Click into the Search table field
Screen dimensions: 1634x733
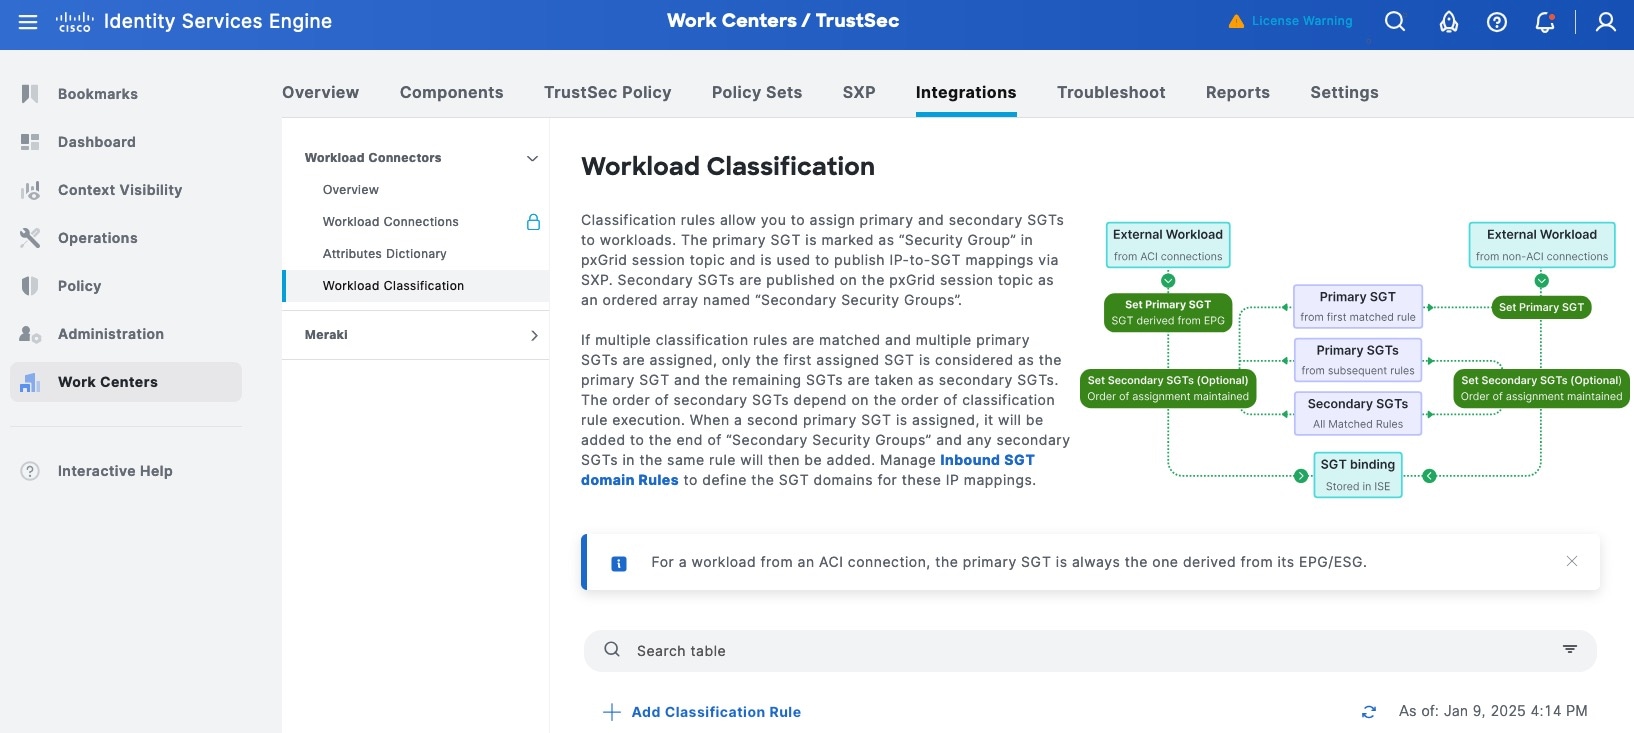pyautogui.click(x=1090, y=651)
